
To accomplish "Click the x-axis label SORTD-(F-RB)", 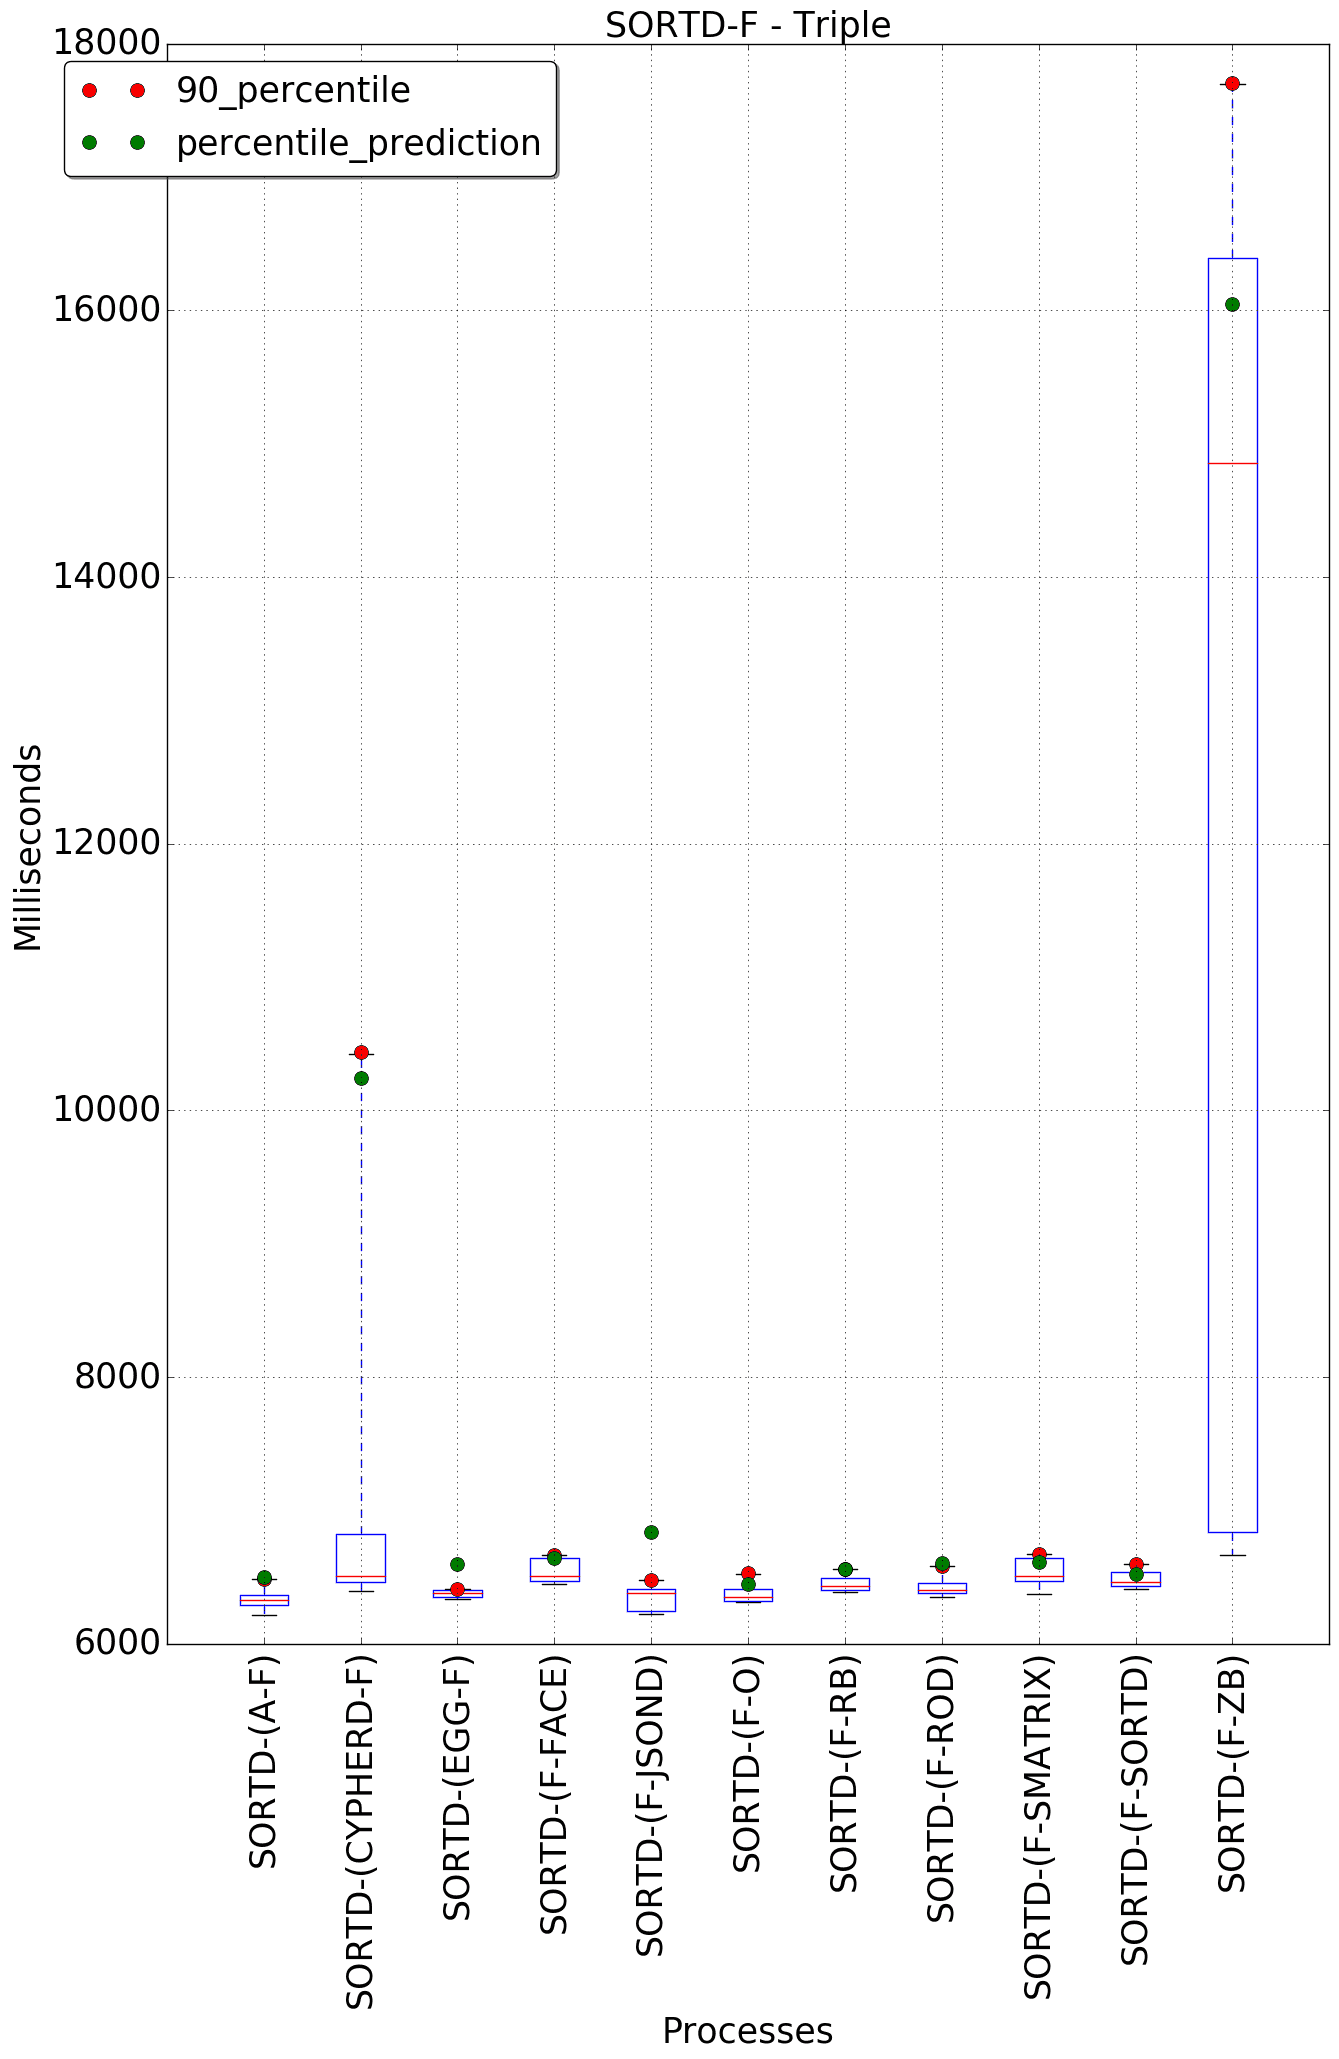I will pyautogui.click(x=845, y=1773).
